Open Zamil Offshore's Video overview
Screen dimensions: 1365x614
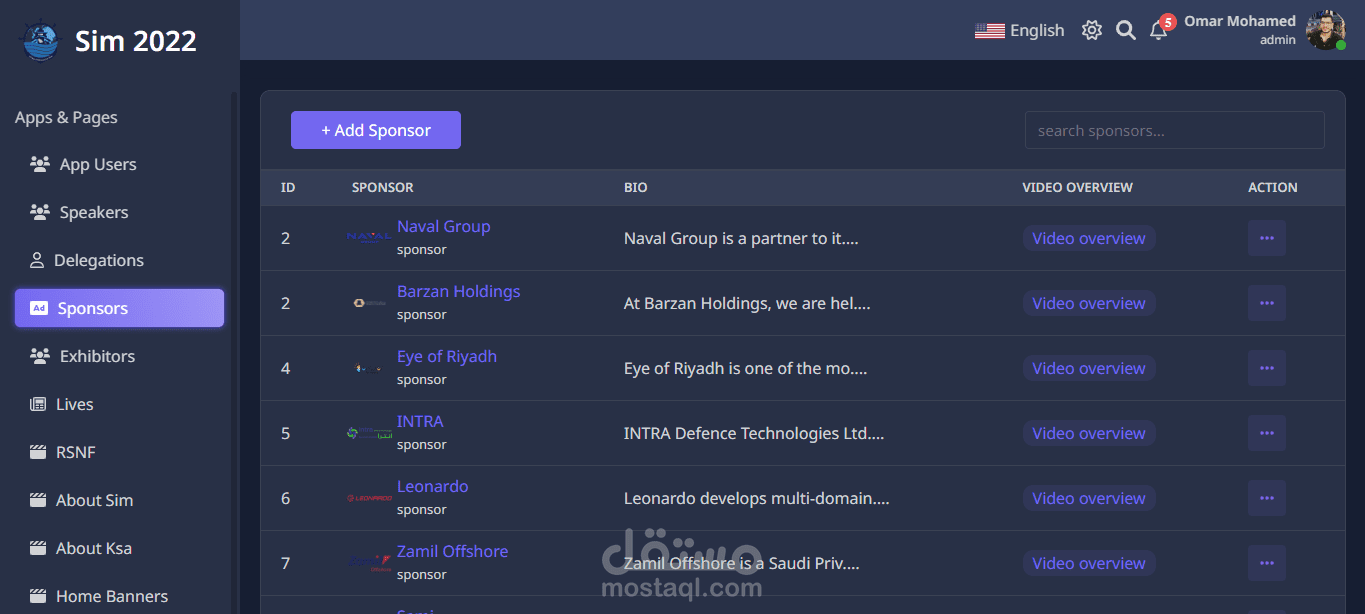pyautogui.click(x=1089, y=563)
